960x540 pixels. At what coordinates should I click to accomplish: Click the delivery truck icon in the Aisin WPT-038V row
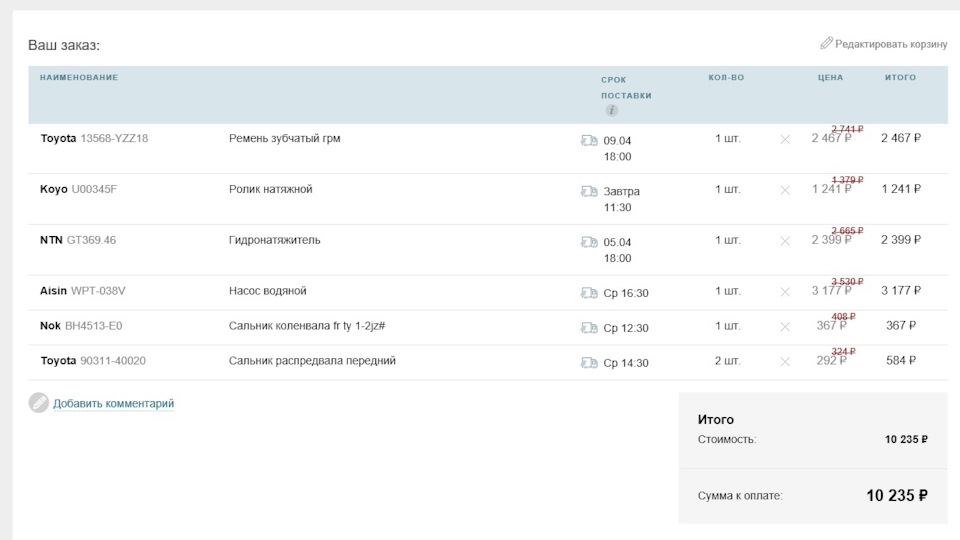coord(589,293)
